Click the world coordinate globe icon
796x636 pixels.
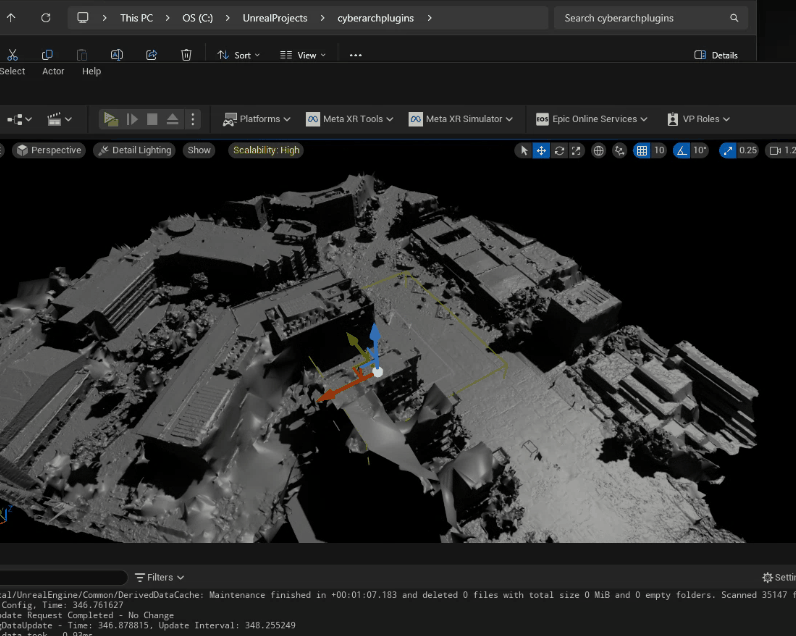(599, 150)
